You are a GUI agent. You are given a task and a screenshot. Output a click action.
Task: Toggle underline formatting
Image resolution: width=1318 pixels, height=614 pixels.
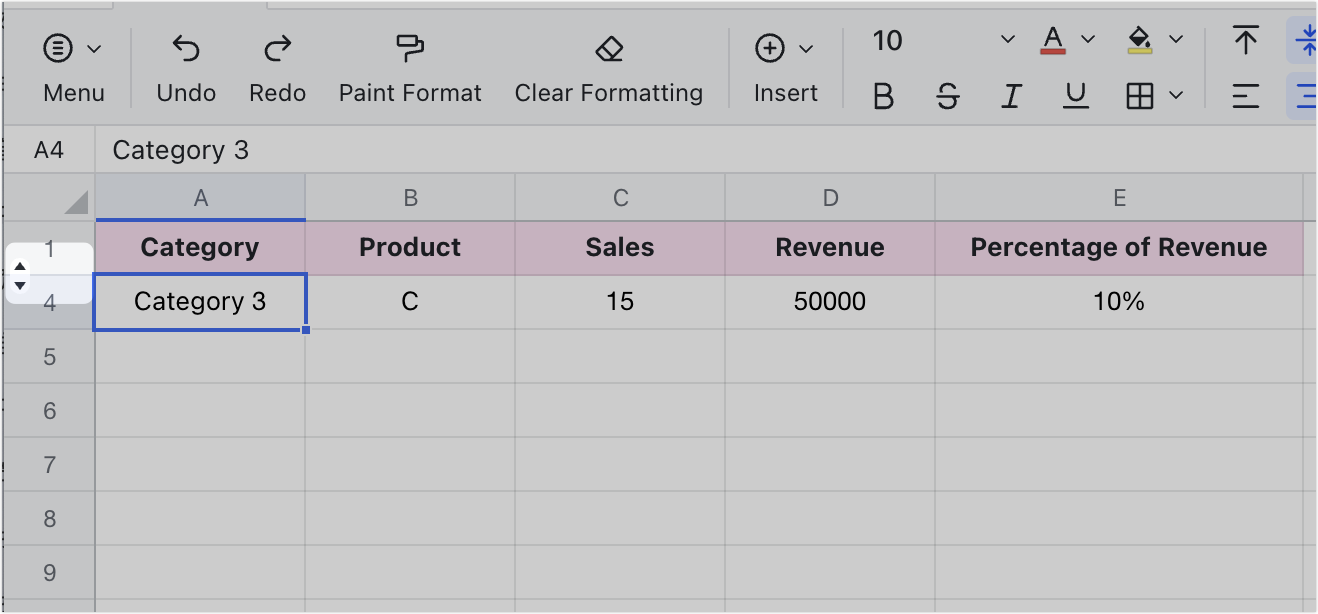tap(1074, 95)
